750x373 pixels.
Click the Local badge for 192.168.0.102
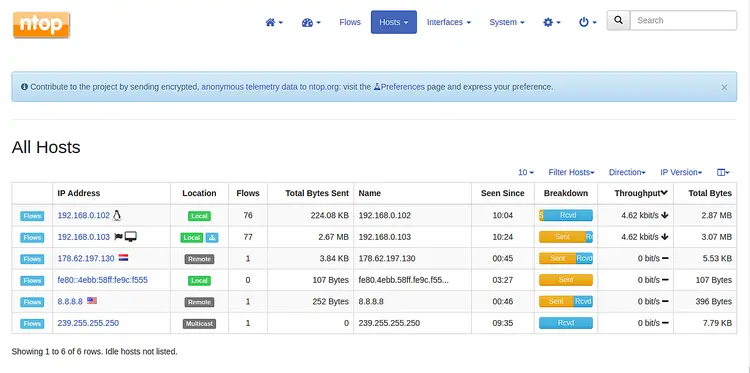199,216
